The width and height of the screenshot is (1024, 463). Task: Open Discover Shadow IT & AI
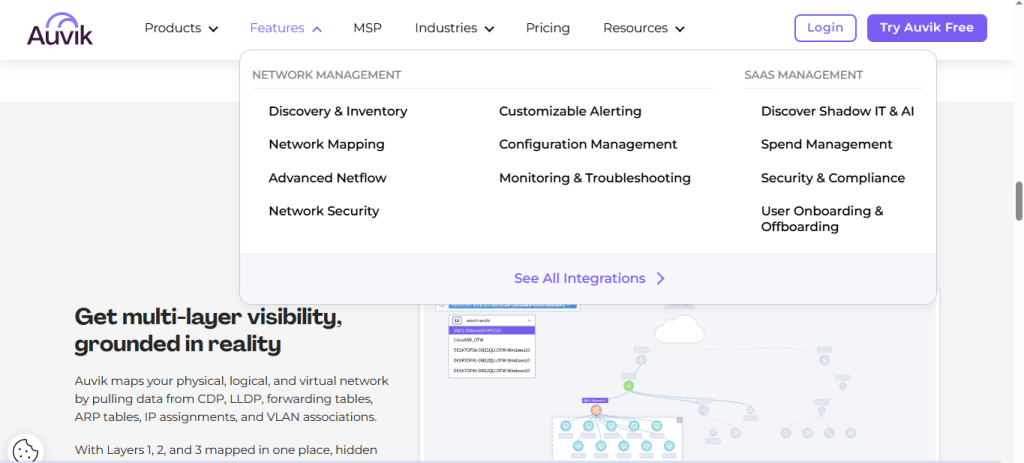(837, 112)
